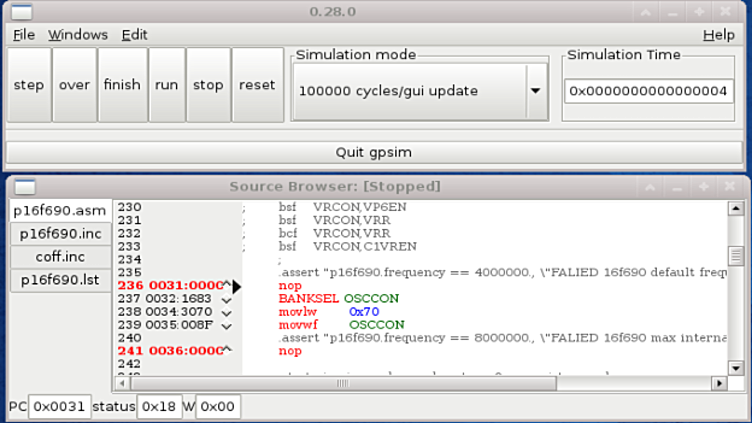
Task: Open the File menu
Action: pos(23,34)
